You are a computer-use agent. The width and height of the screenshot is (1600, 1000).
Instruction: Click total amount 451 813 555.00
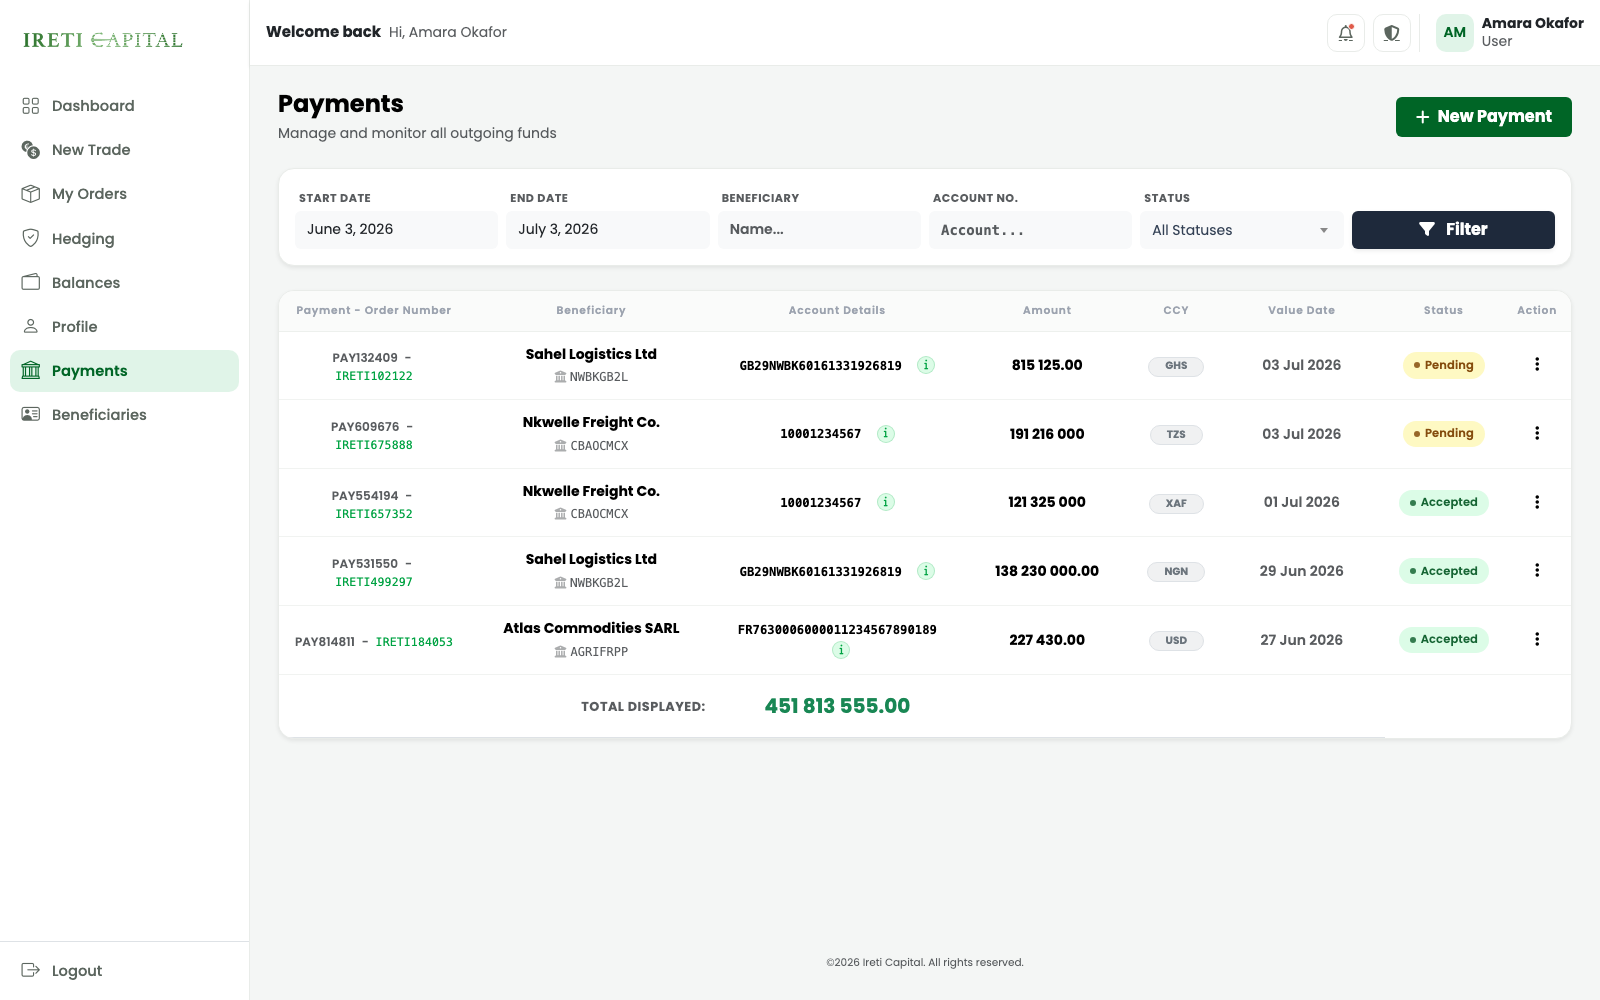(x=837, y=707)
